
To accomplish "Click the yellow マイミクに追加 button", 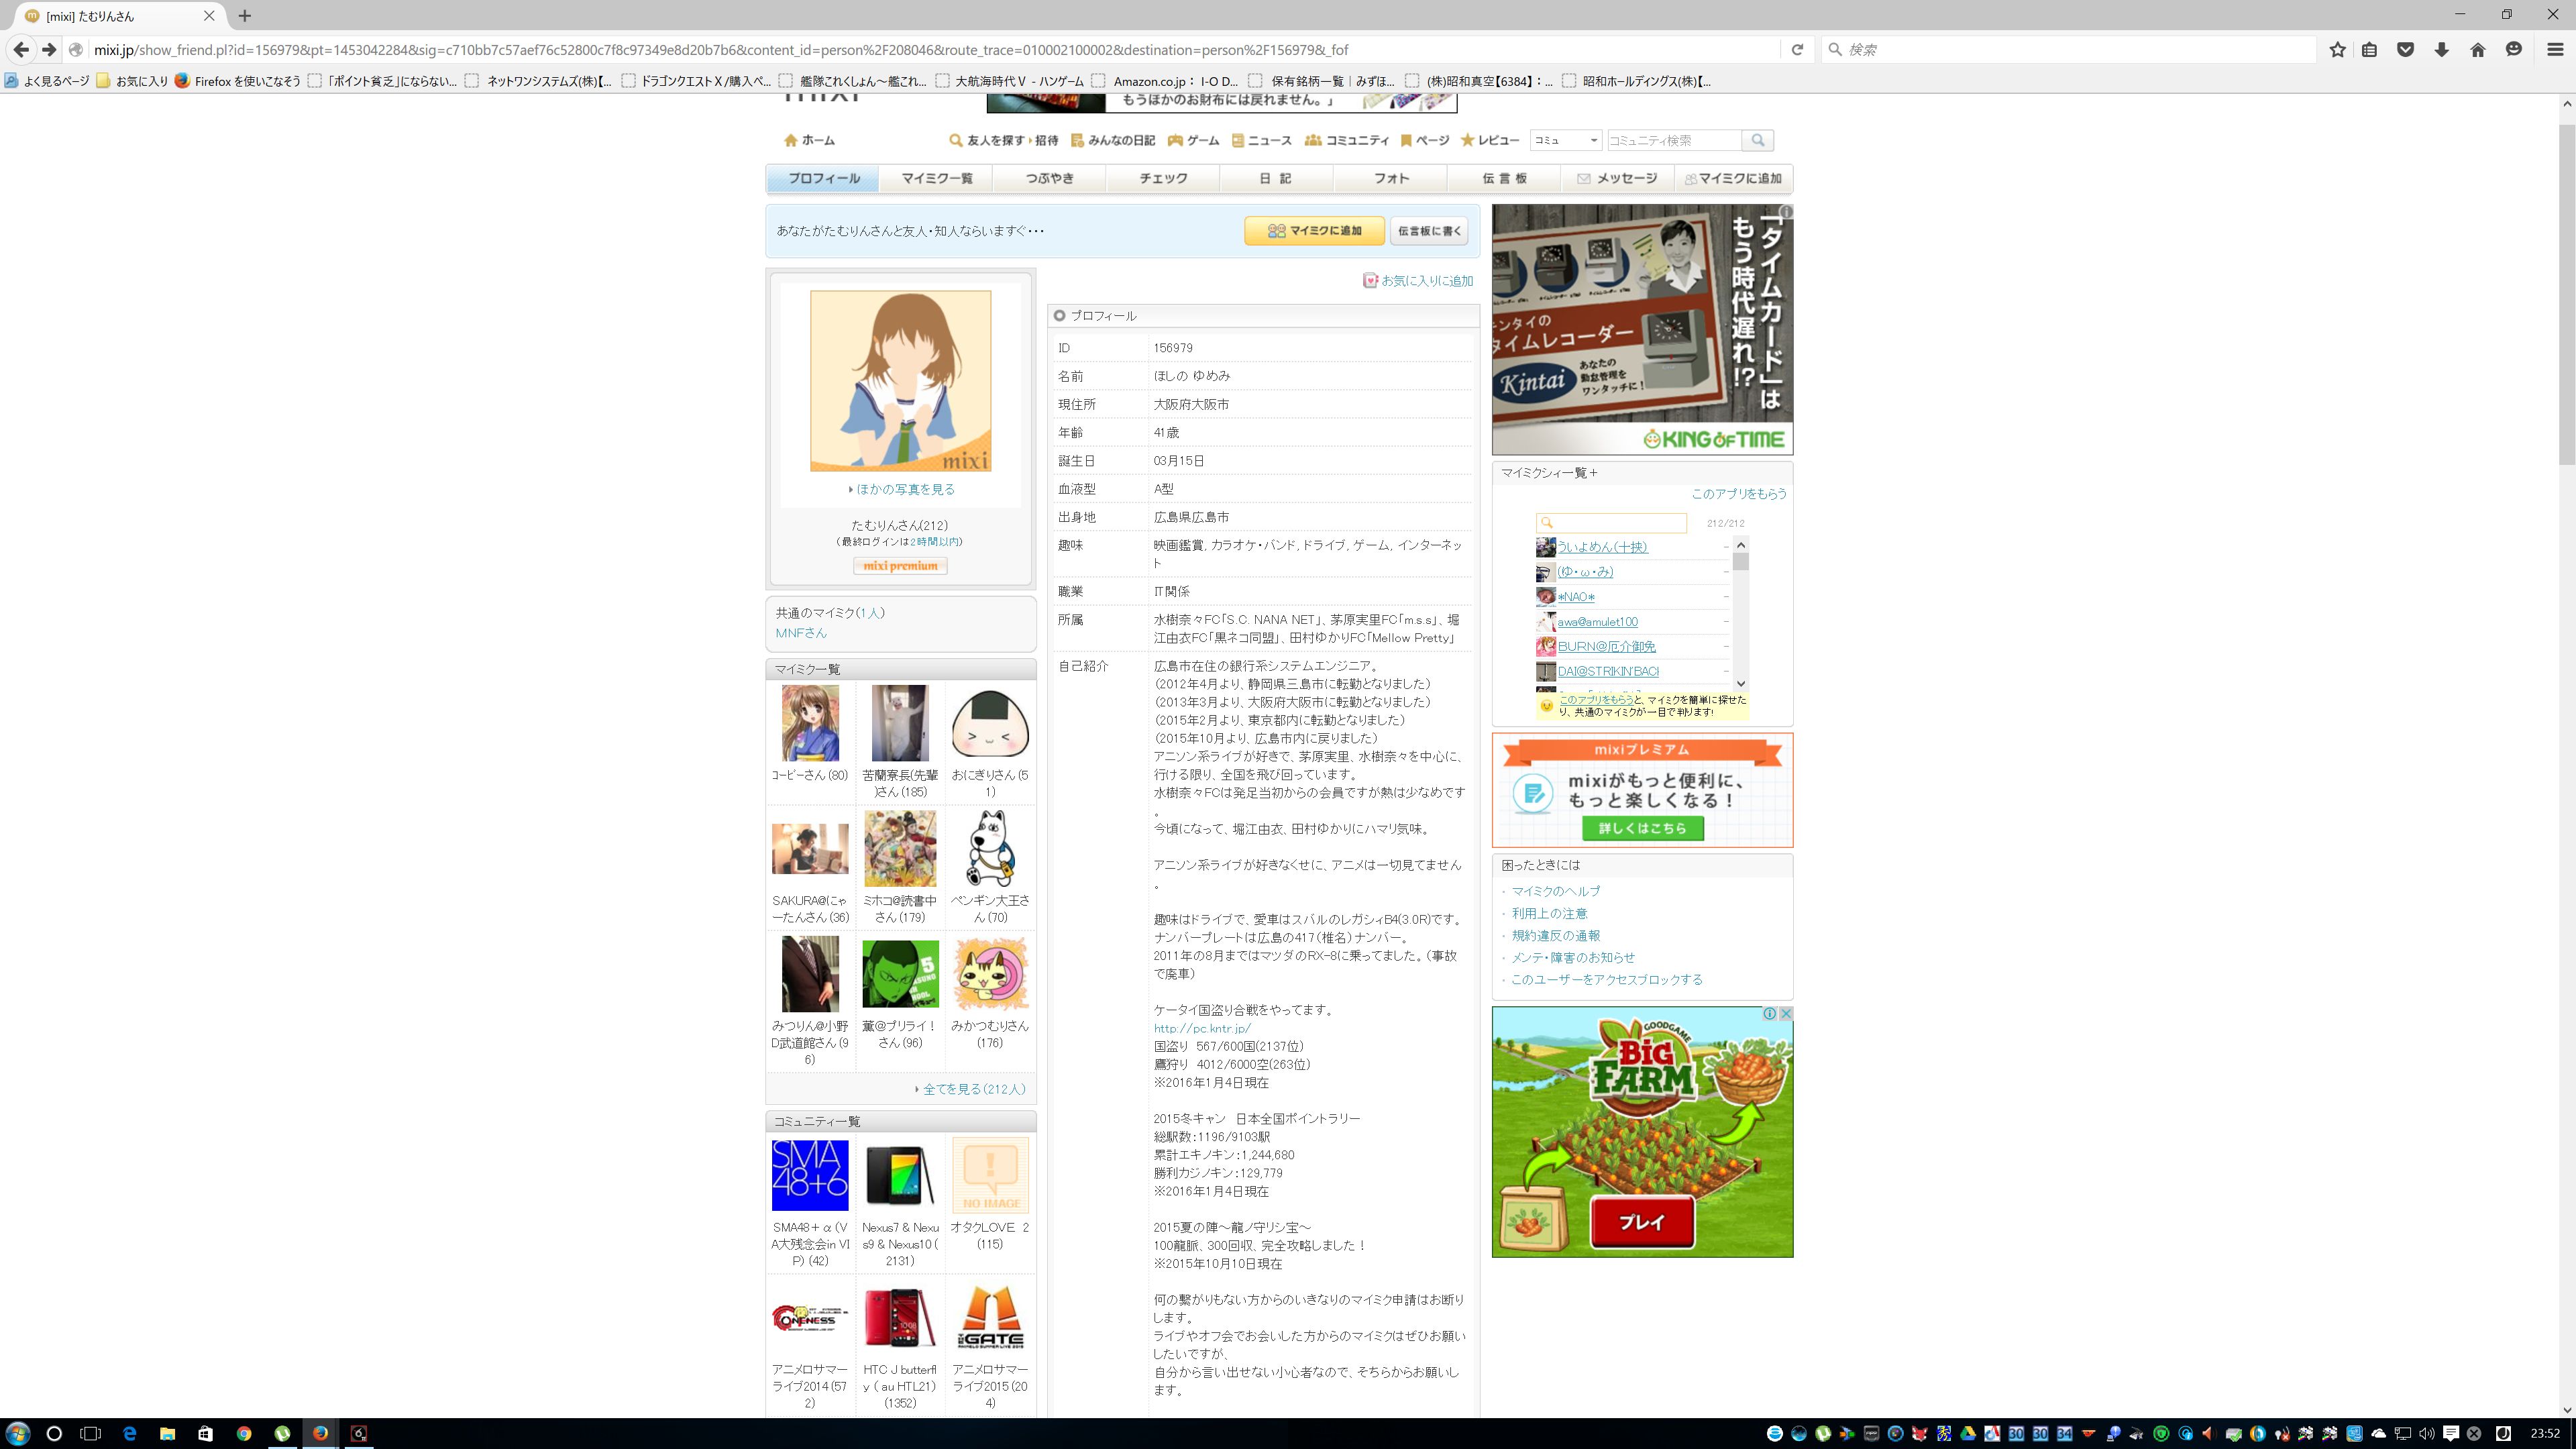I will [x=1314, y=231].
